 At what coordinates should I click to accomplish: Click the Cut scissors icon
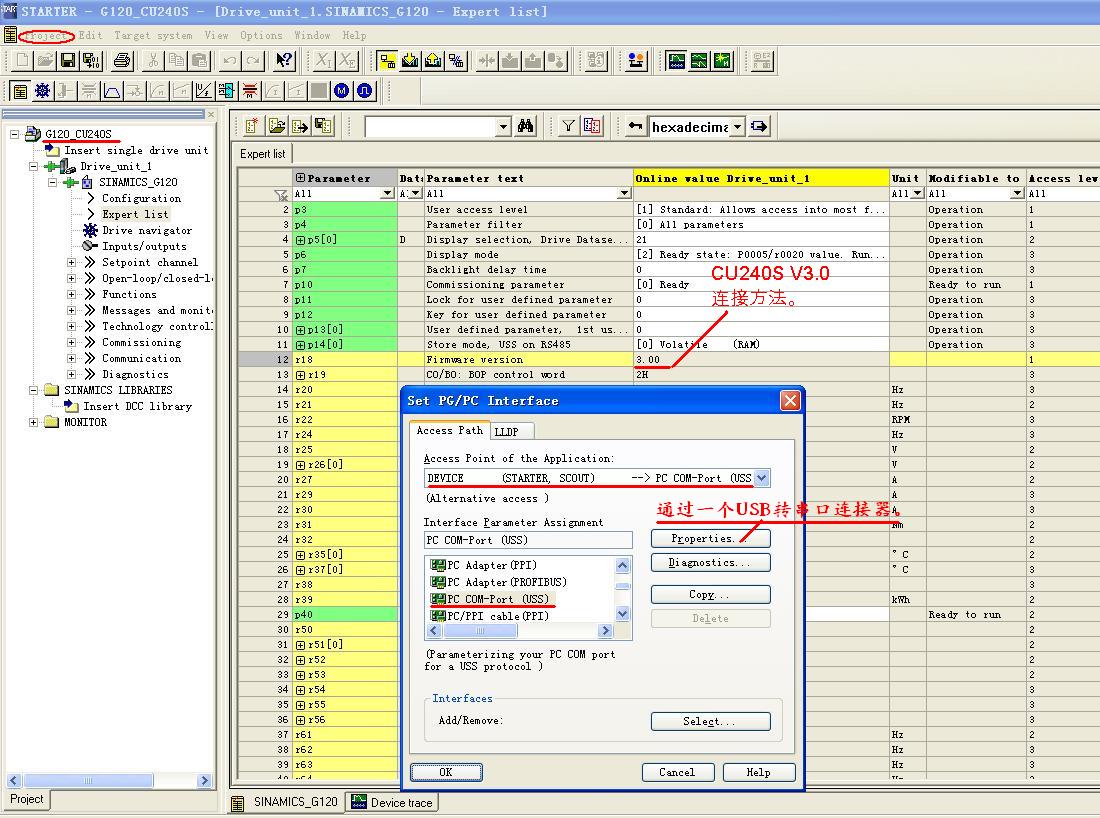(153, 60)
